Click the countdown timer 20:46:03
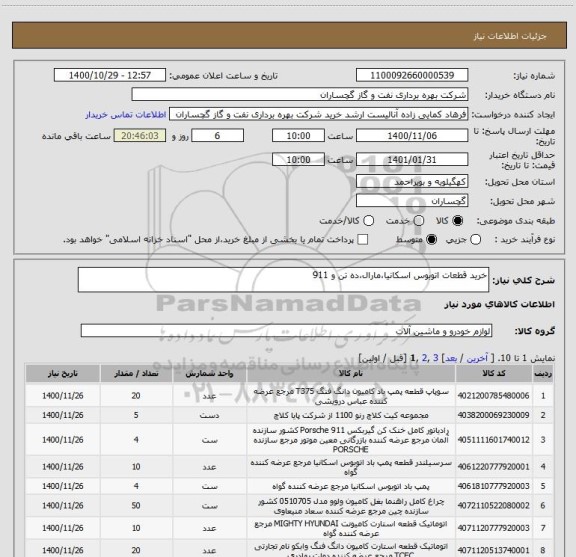 pos(140,136)
